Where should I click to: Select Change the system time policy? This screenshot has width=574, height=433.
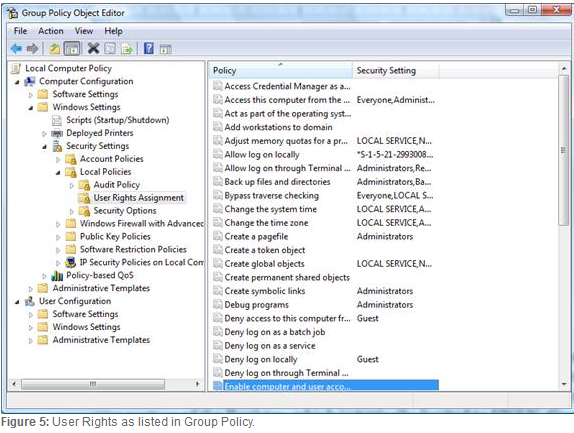click(x=271, y=209)
